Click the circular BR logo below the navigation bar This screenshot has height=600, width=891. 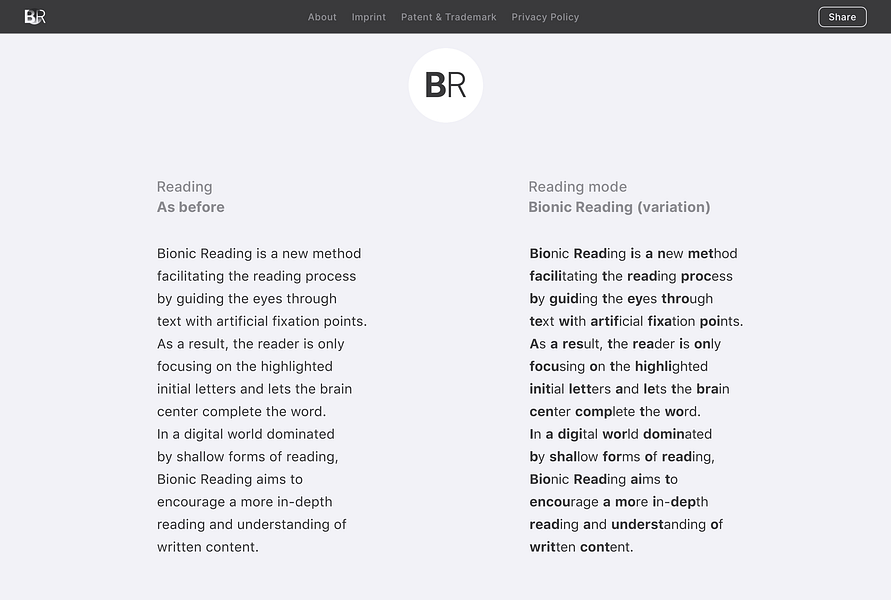coord(445,85)
